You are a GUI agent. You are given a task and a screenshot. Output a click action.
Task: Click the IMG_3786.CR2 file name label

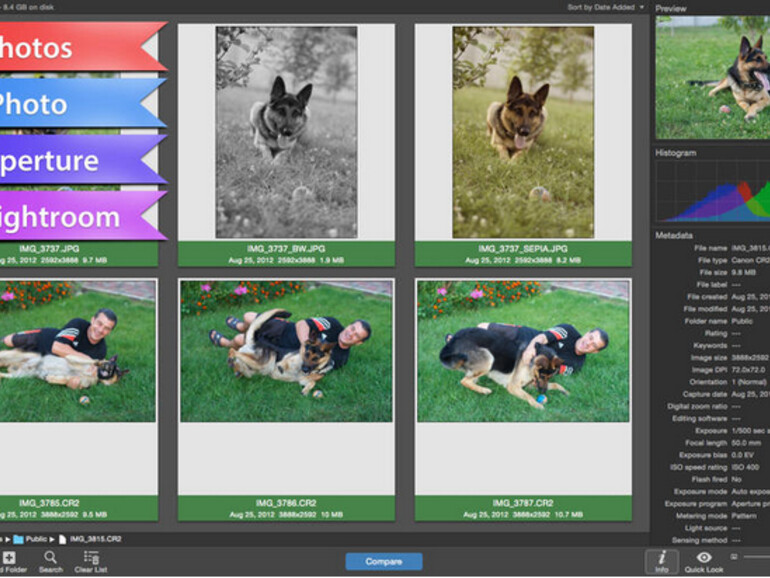coord(286,503)
